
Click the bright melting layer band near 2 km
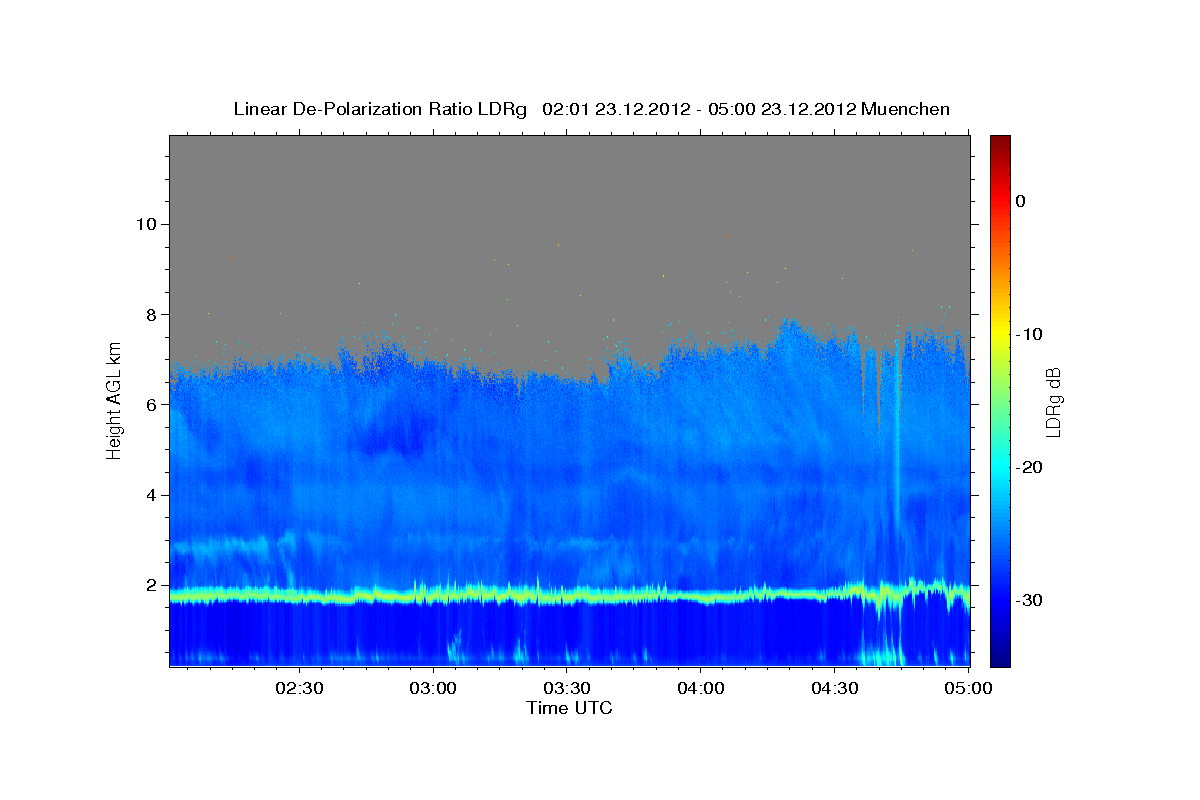[569, 595]
